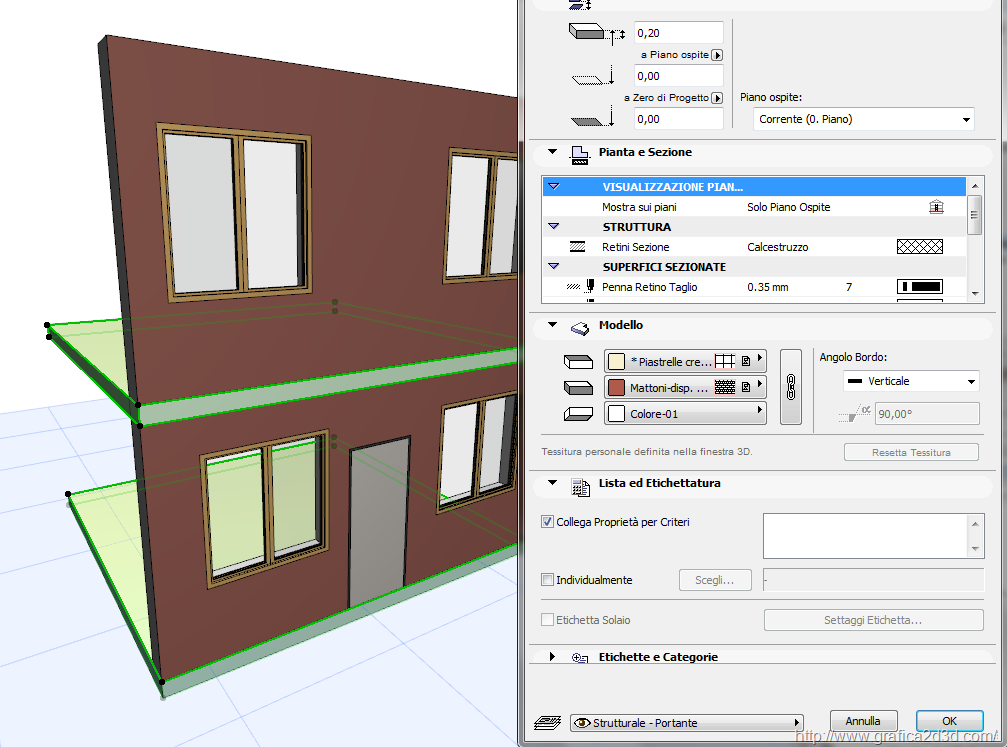Collapse the Modello panel header
Image resolution: width=1007 pixels, height=747 pixels.
coord(552,325)
